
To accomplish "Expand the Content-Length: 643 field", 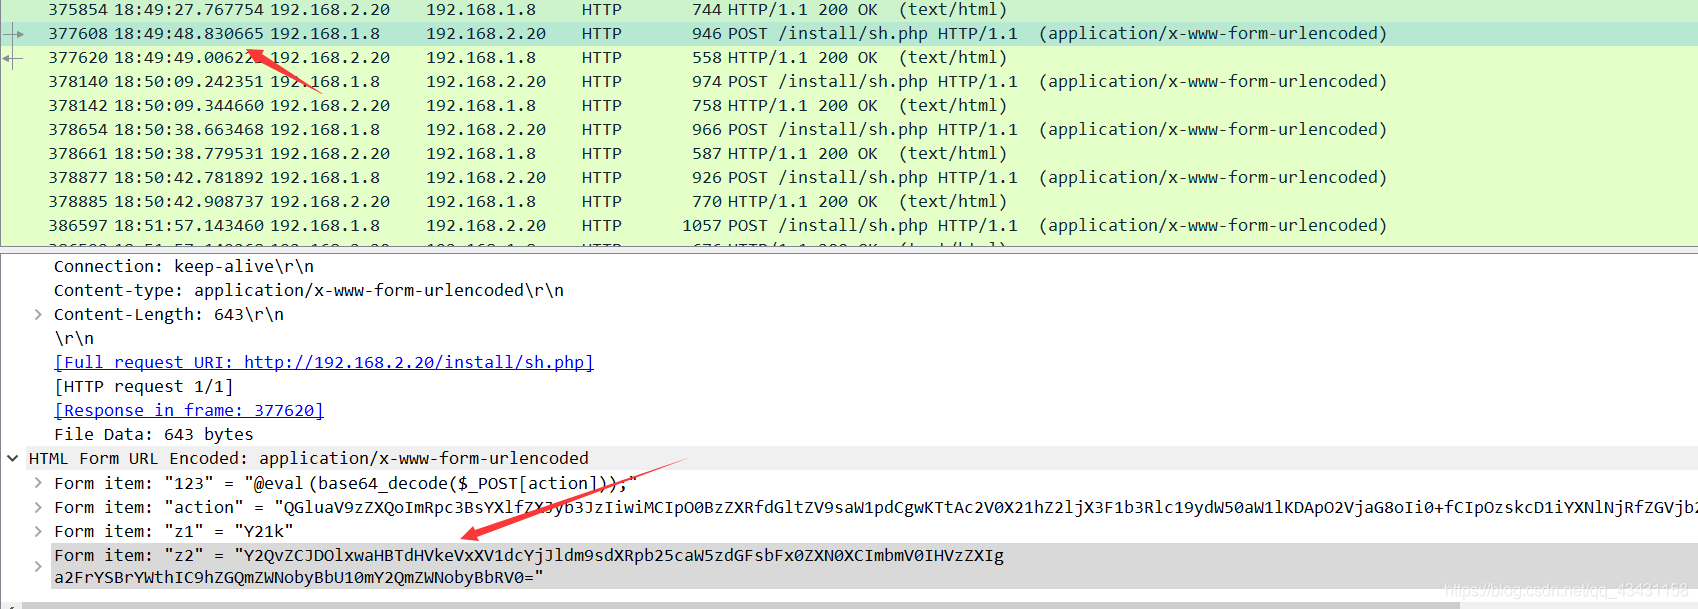I will click(38, 314).
